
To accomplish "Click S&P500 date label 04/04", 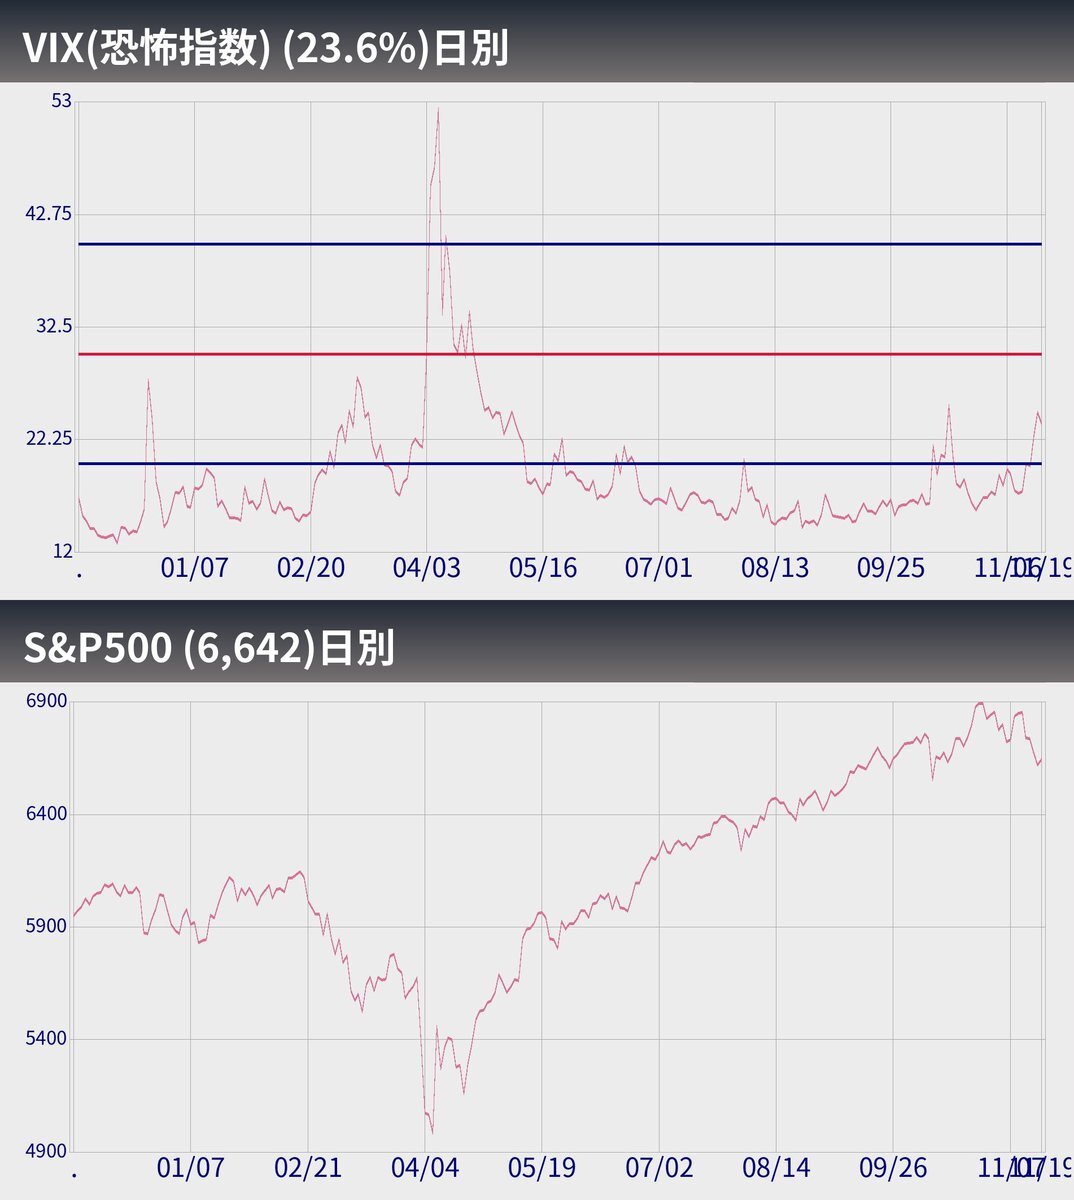I will [425, 1168].
